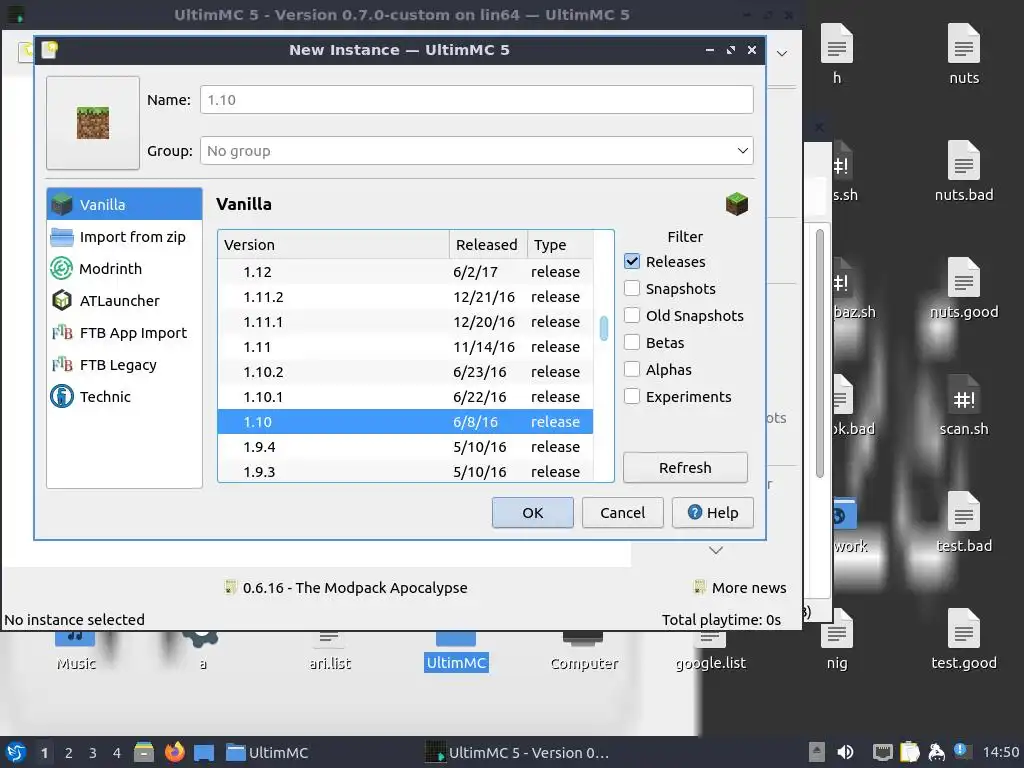Image resolution: width=1024 pixels, height=768 pixels.
Task: Switch to workspace 3 in taskbar
Action: click(x=93, y=753)
